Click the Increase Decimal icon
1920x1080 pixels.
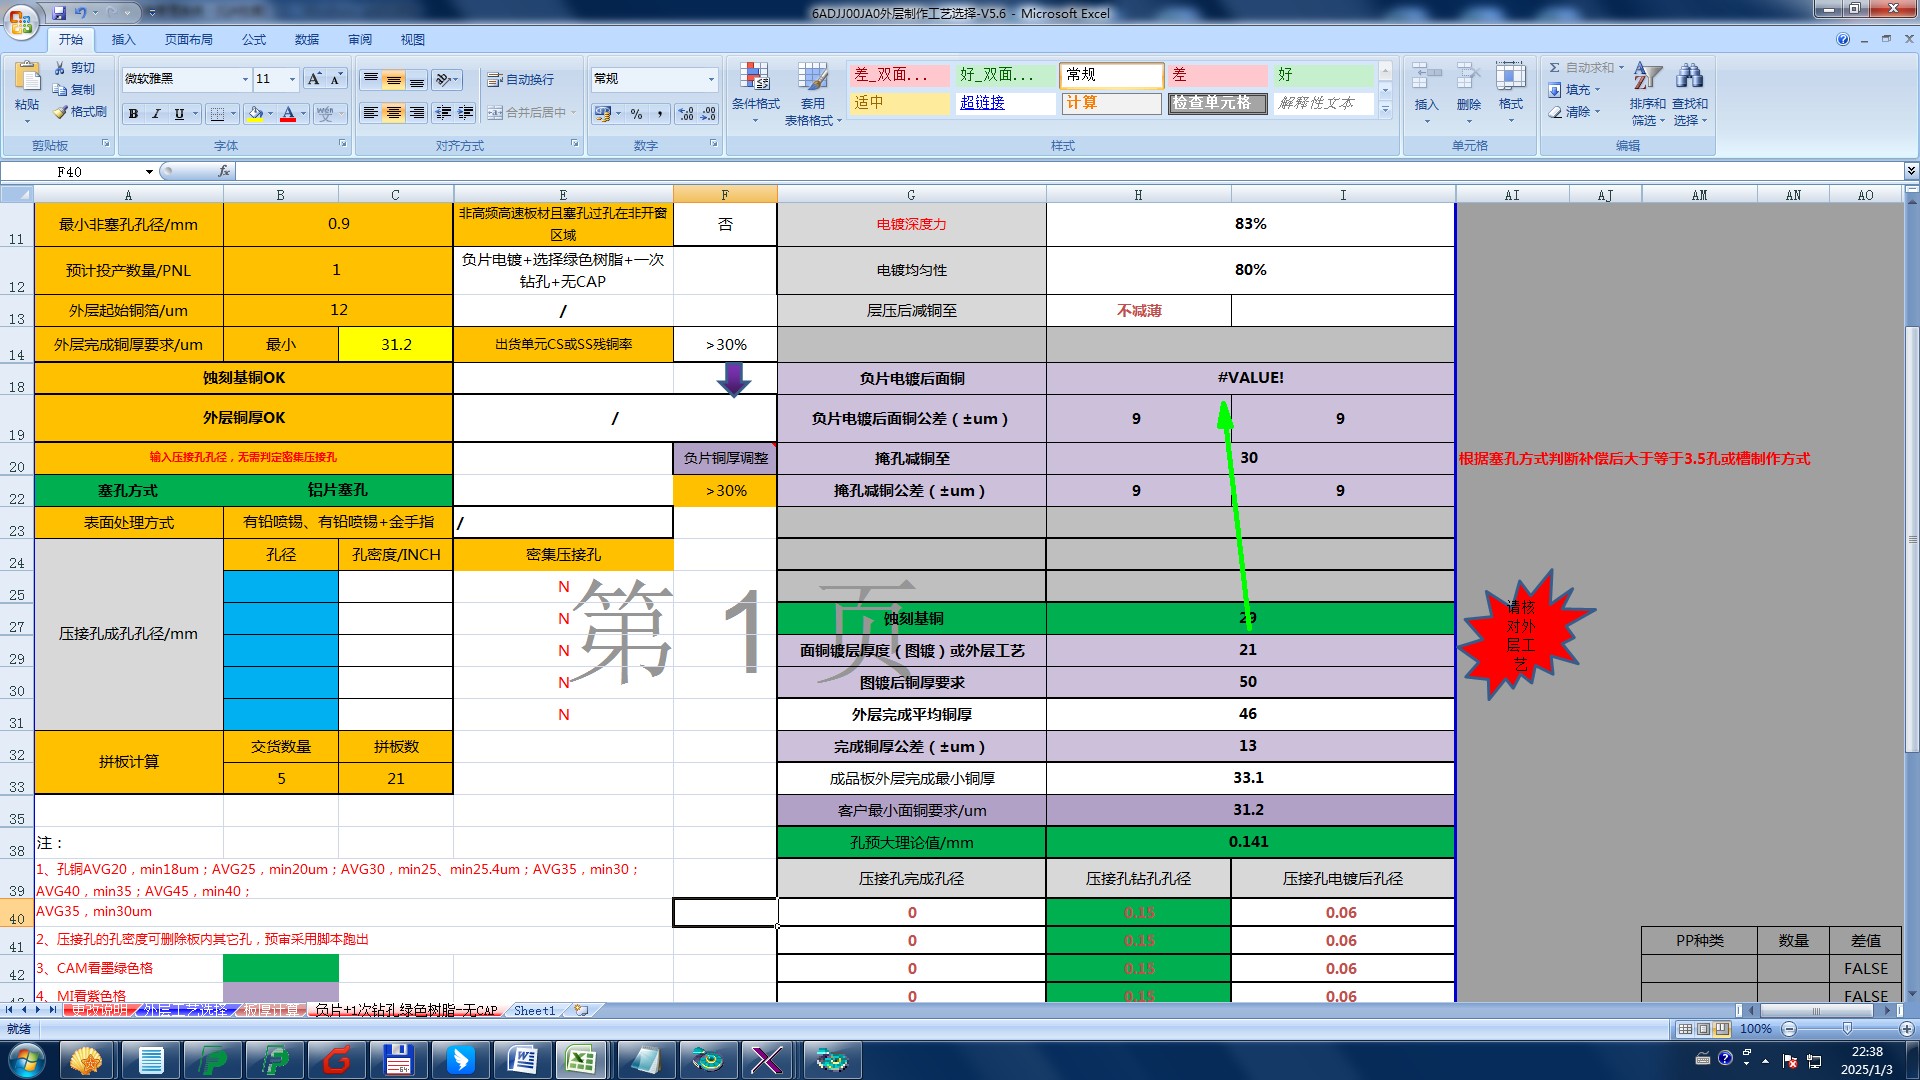[686, 114]
